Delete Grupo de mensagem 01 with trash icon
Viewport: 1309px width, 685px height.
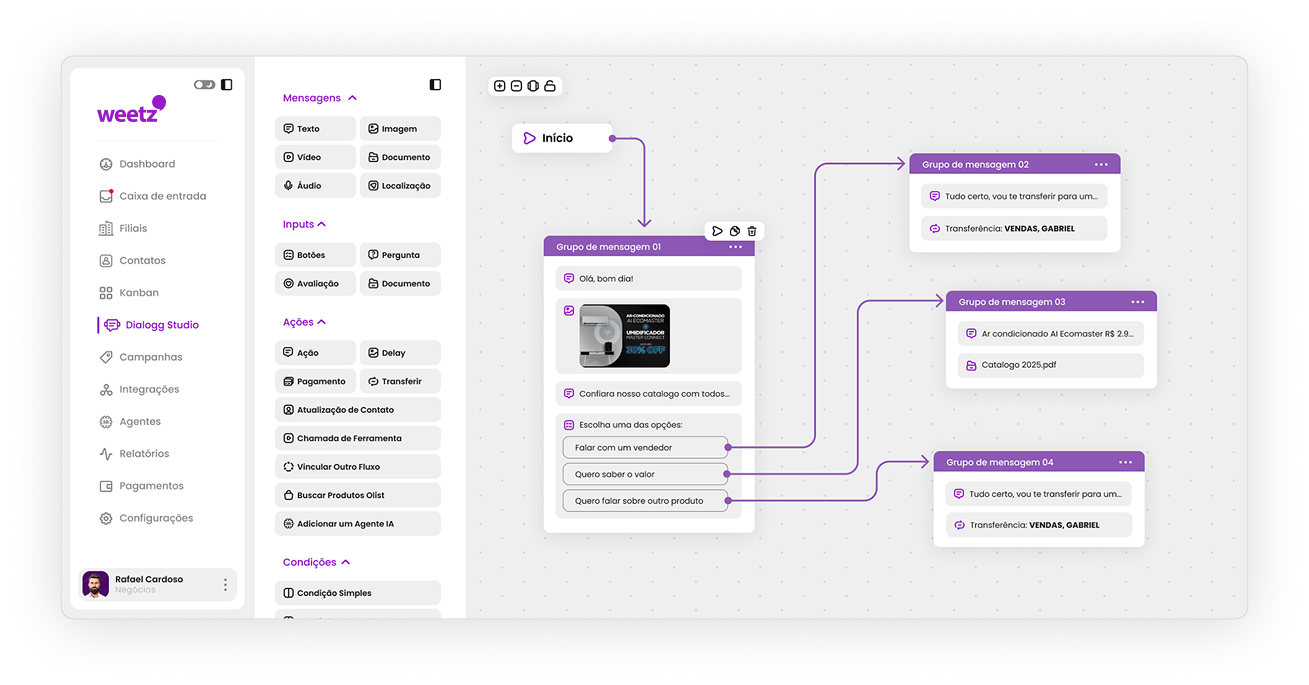click(752, 231)
